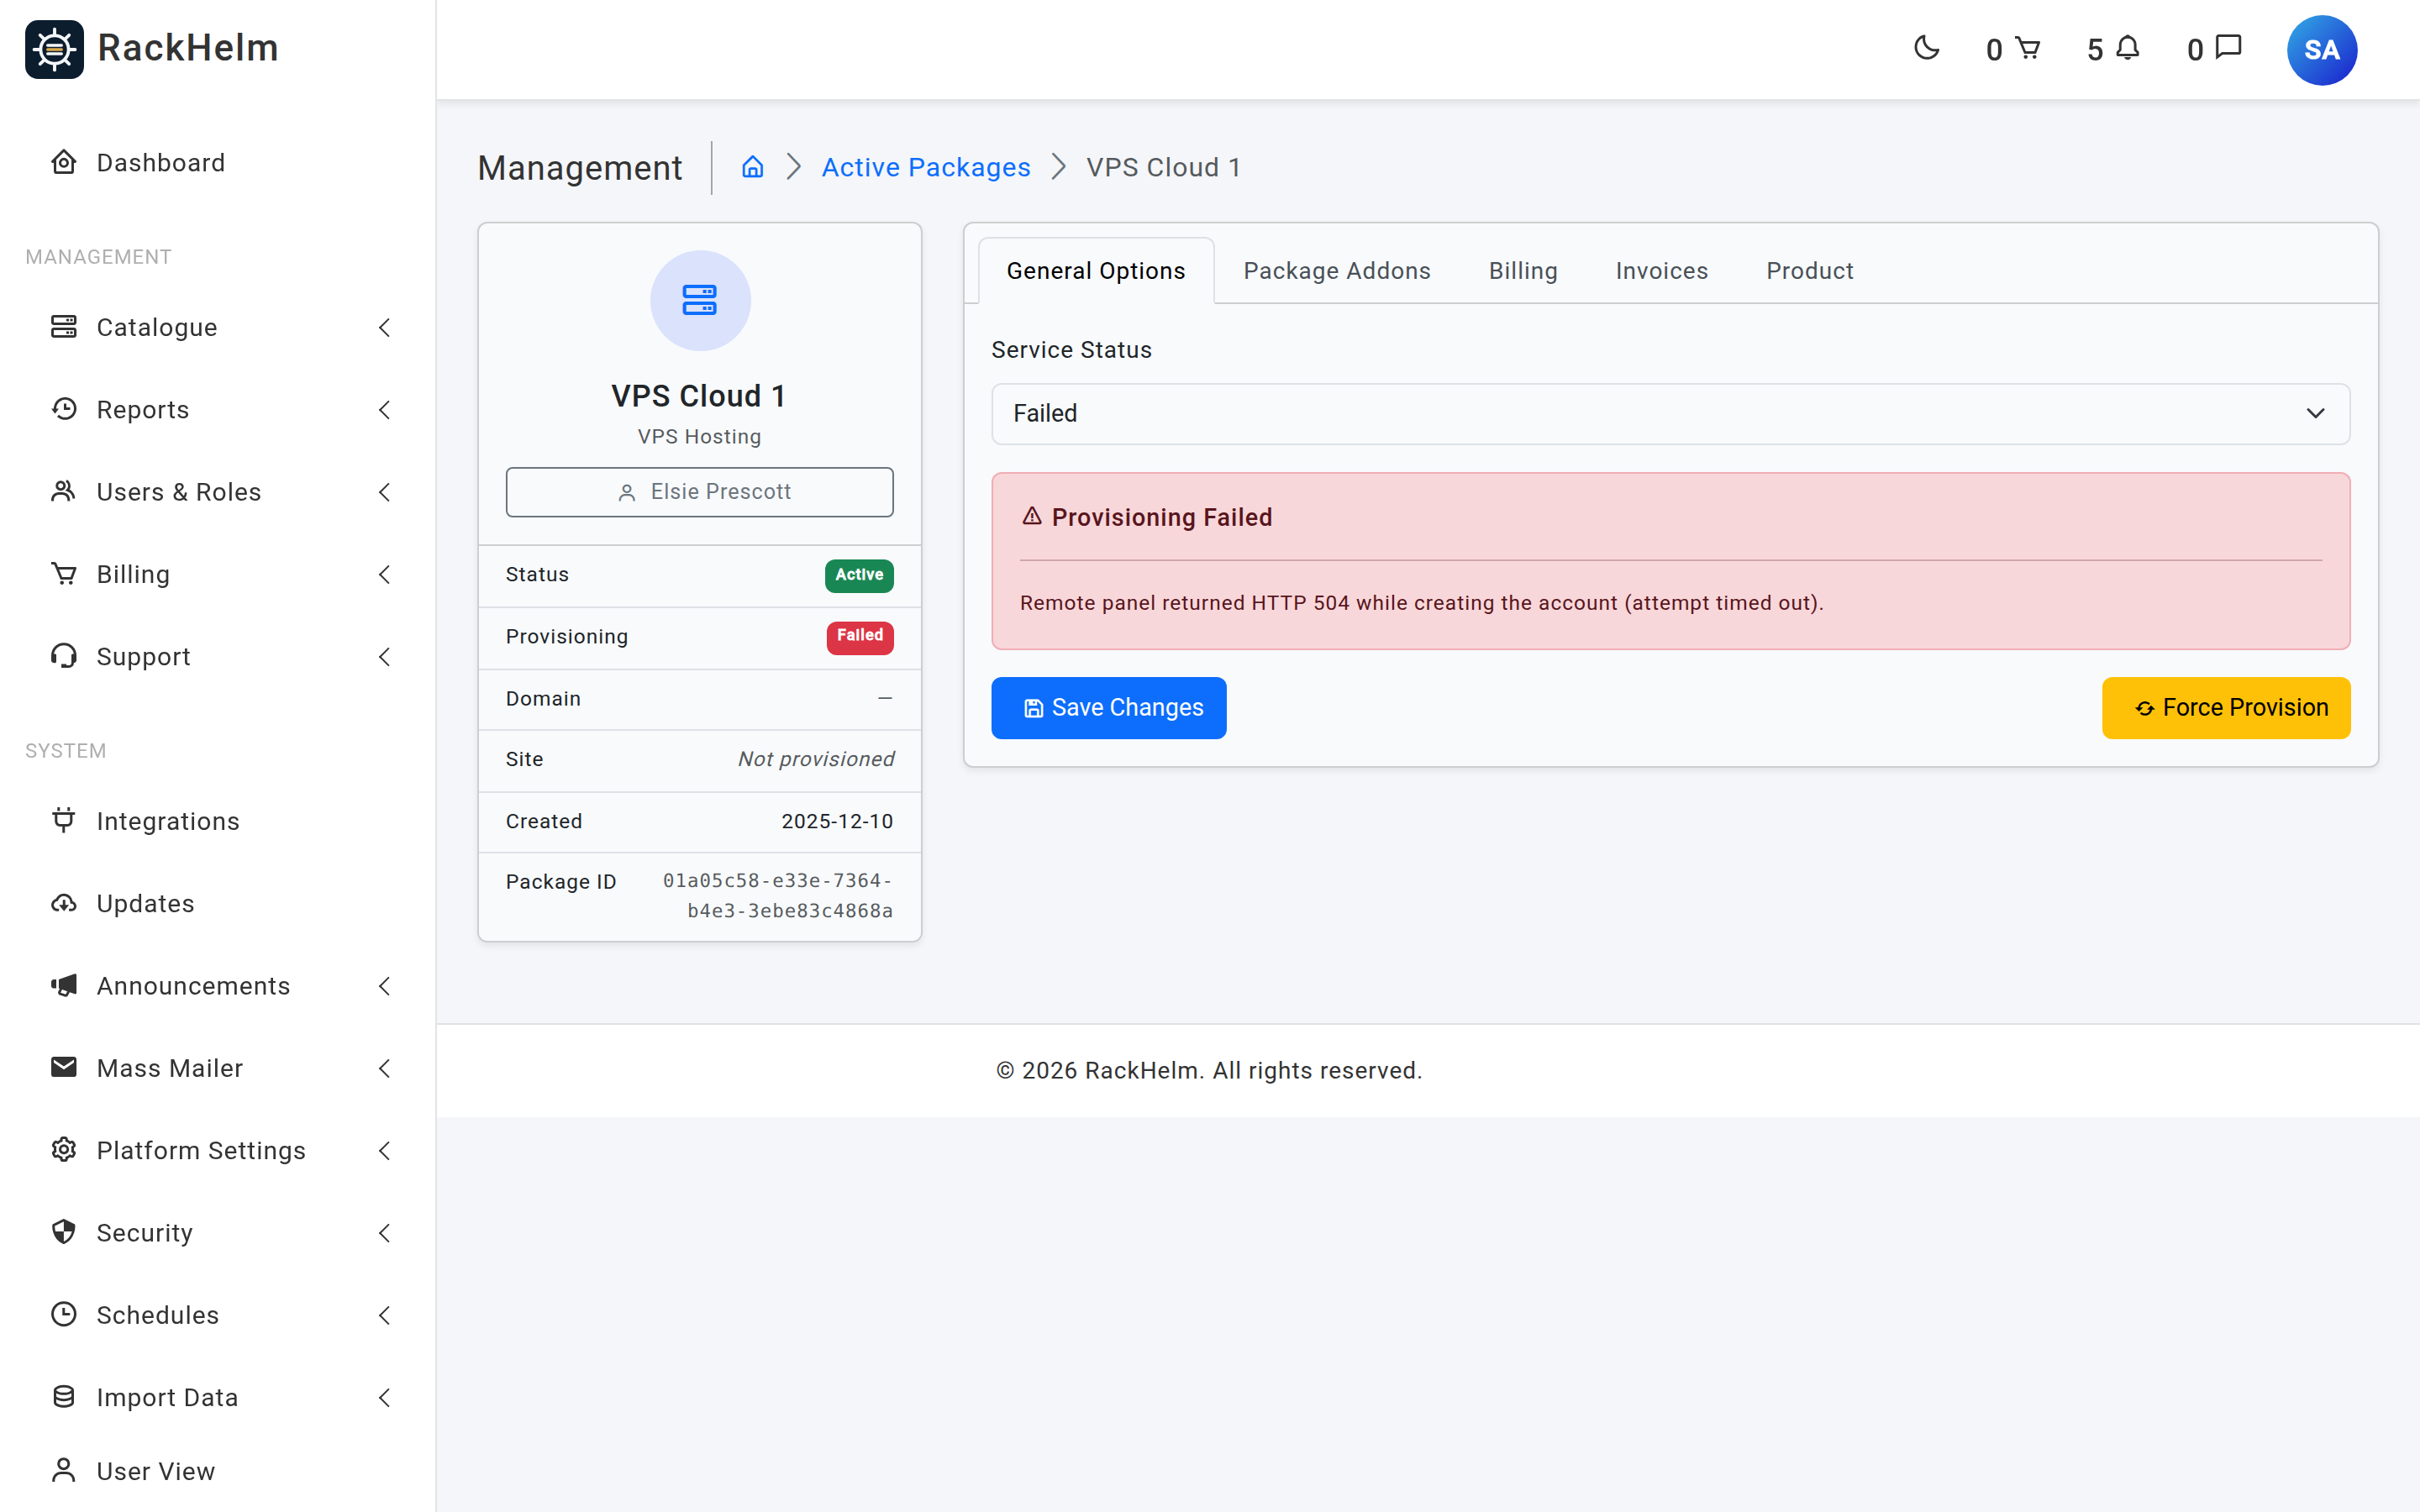Expand the Reports menu chevron

[x=384, y=409]
